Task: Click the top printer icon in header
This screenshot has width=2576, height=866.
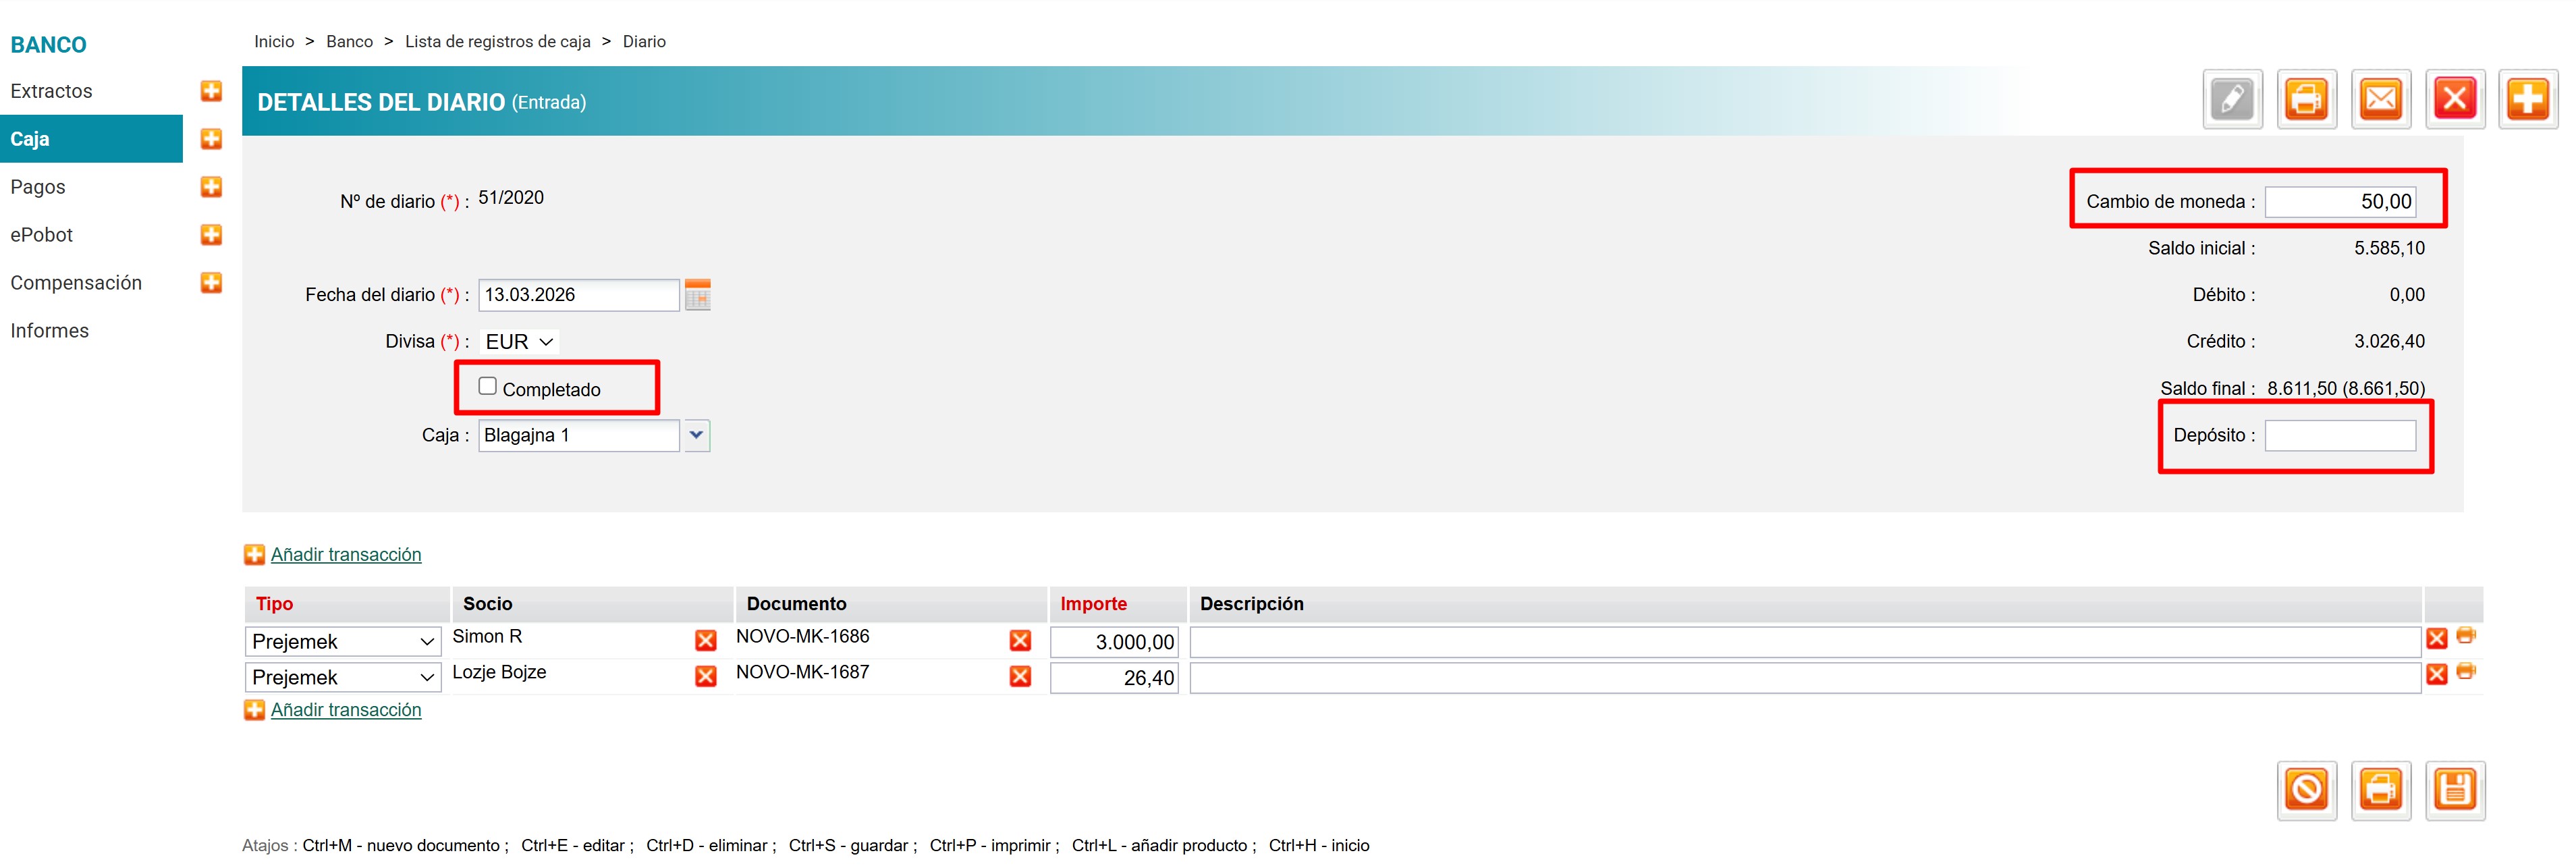Action: [x=2305, y=100]
